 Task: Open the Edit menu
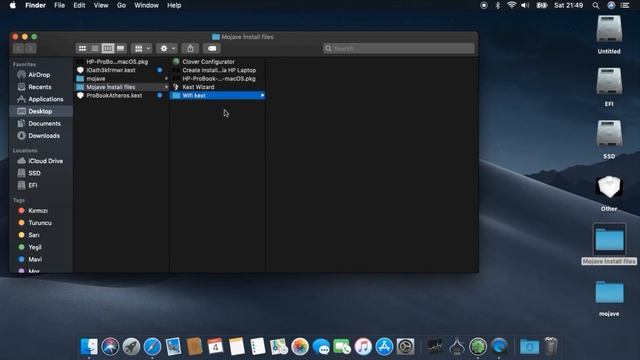point(79,5)
